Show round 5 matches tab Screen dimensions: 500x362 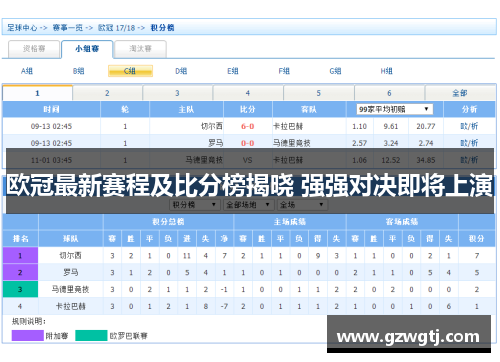tap(319, 93)
